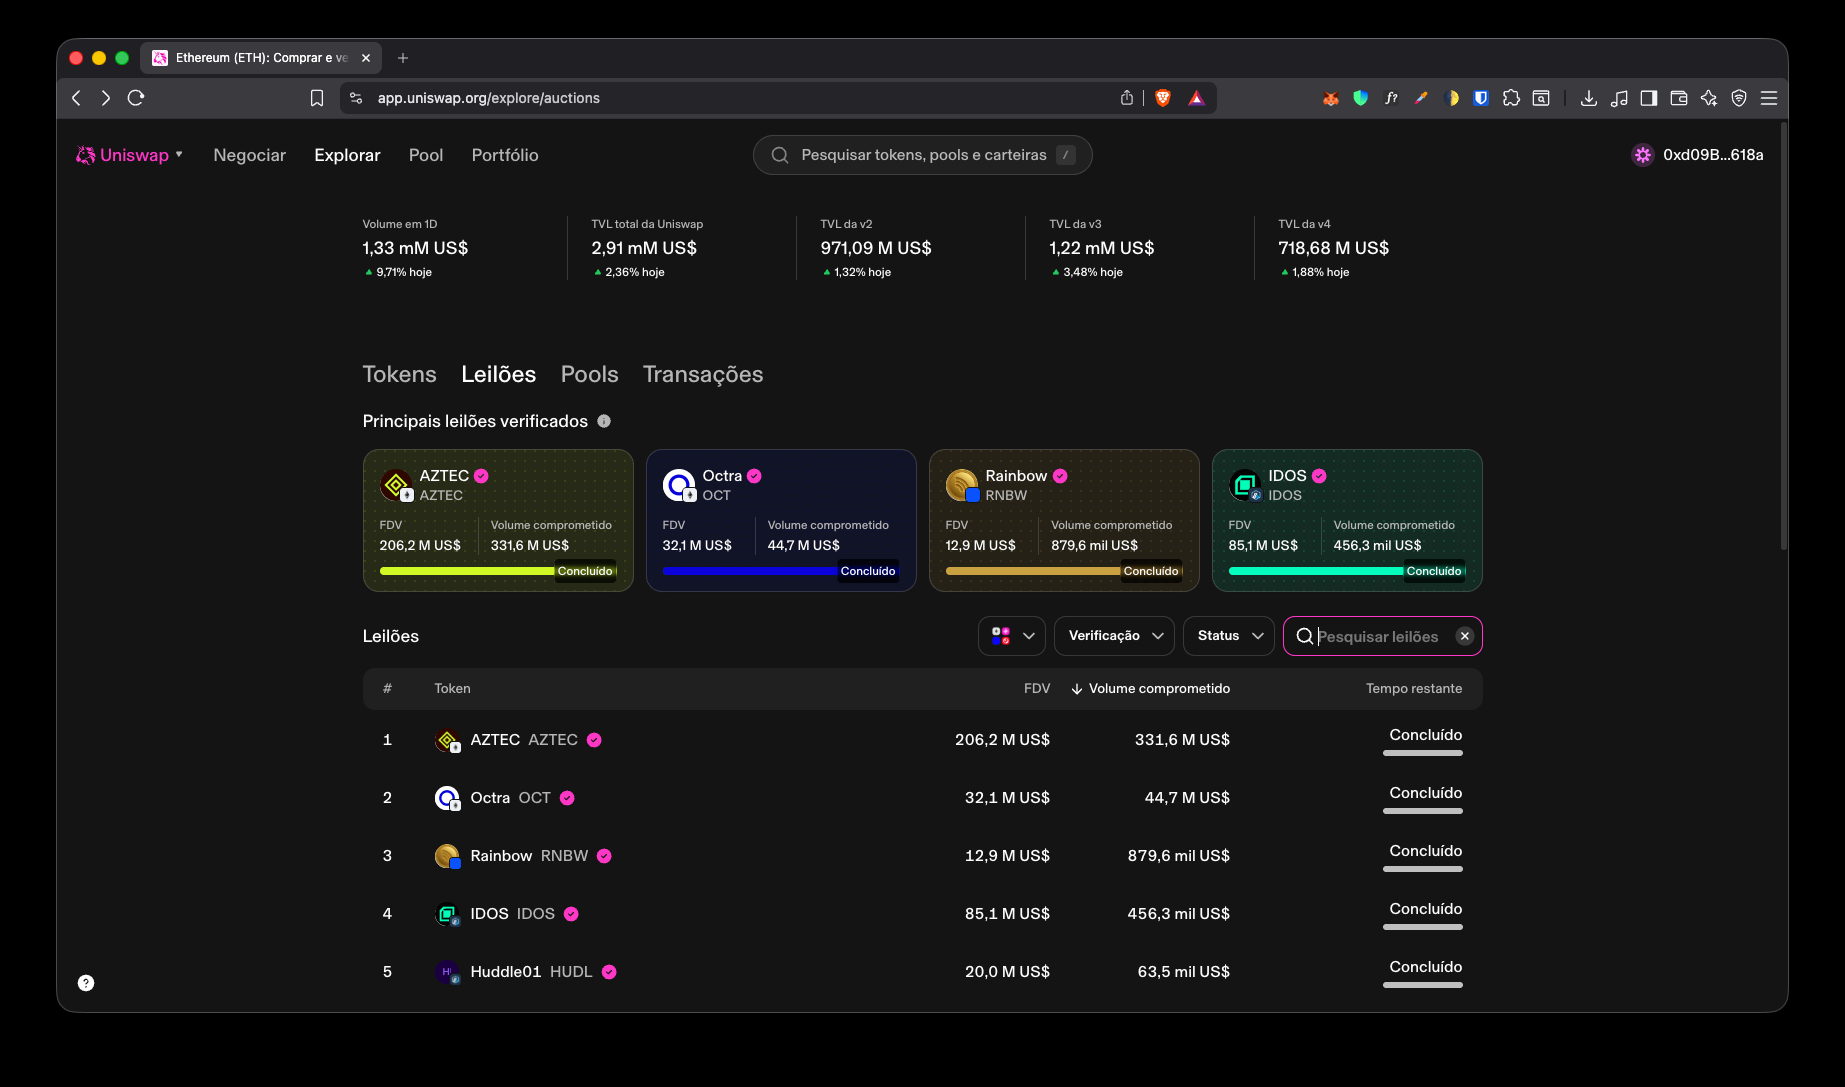Click the Brave Rewards triangle icon

[x=1196, y=98]
